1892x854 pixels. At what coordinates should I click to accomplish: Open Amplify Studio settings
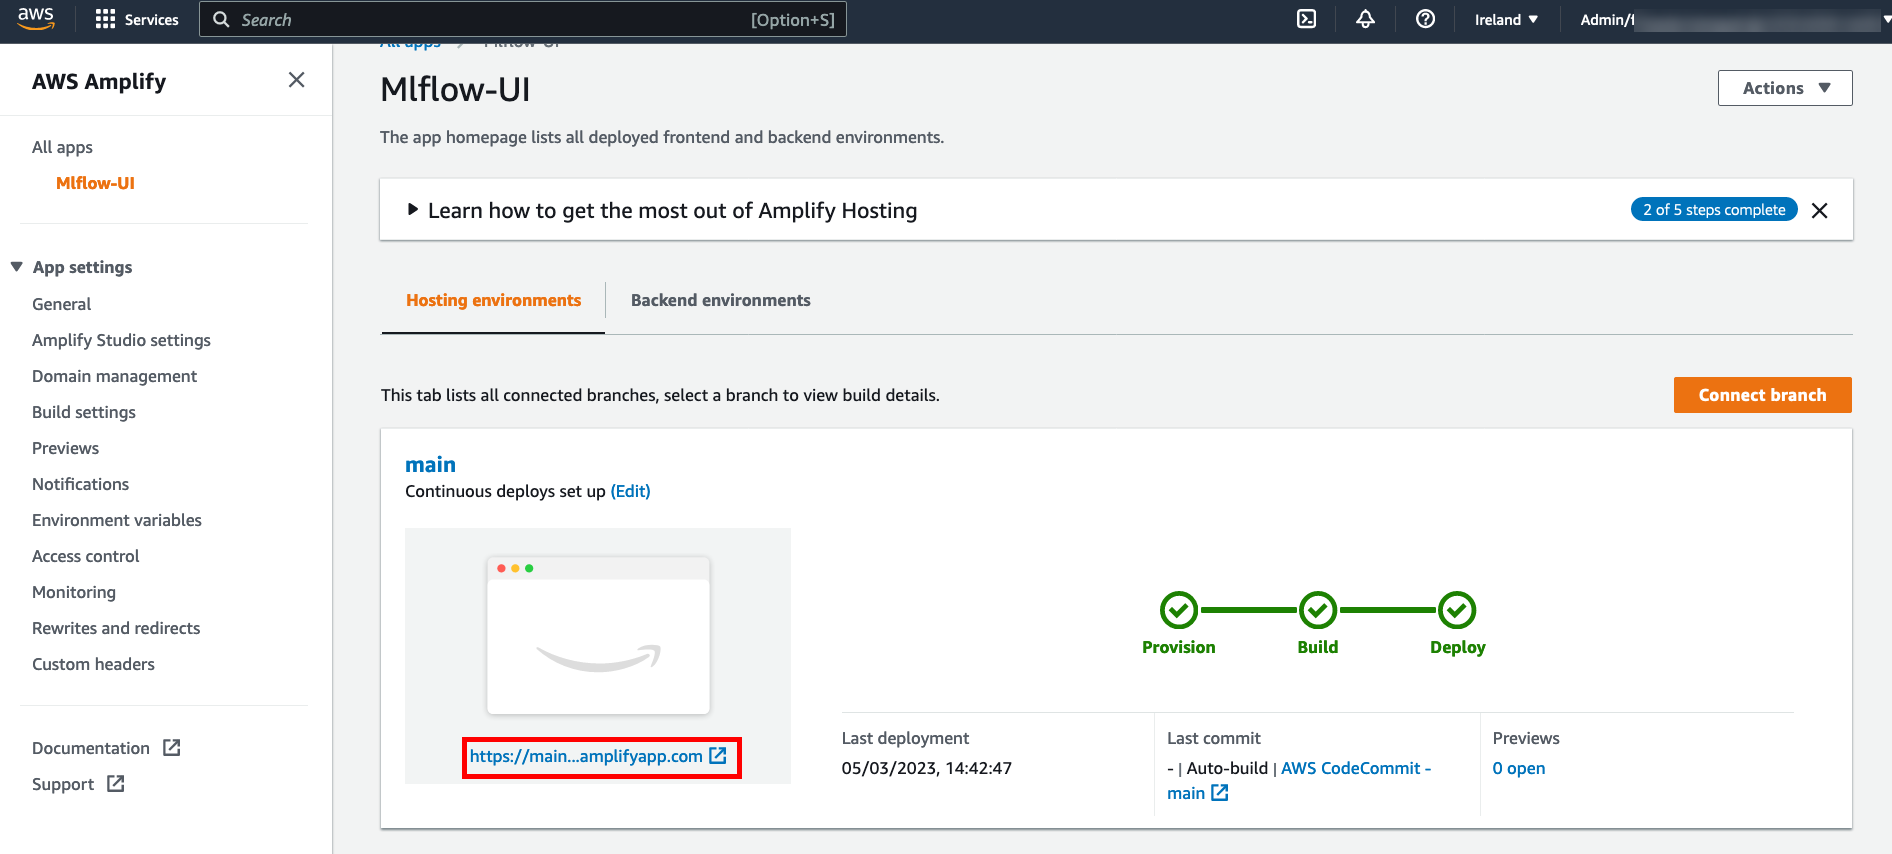pyautogui.click(x=121, y=340)
